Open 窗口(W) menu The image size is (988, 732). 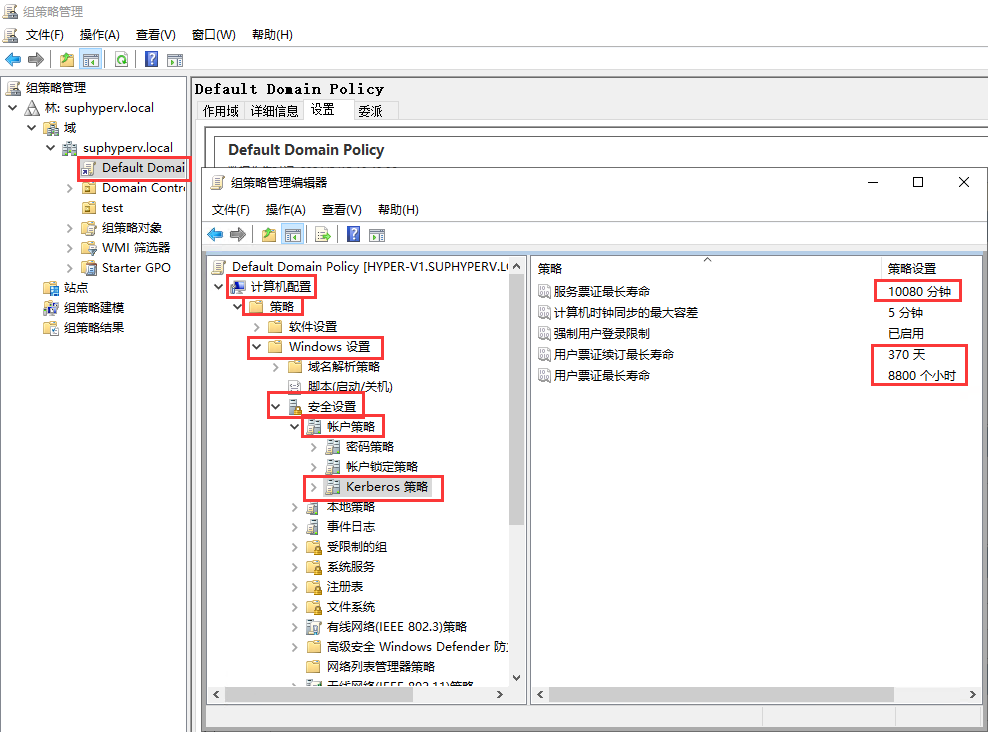pos(214,35)
